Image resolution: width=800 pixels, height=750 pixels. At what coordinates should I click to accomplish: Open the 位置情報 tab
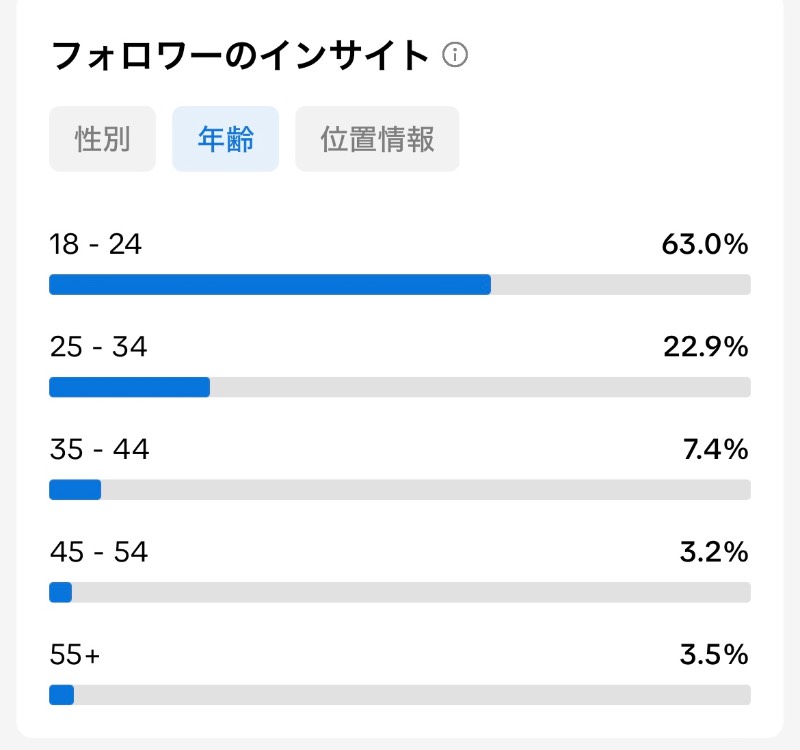(x=377, y=139)
